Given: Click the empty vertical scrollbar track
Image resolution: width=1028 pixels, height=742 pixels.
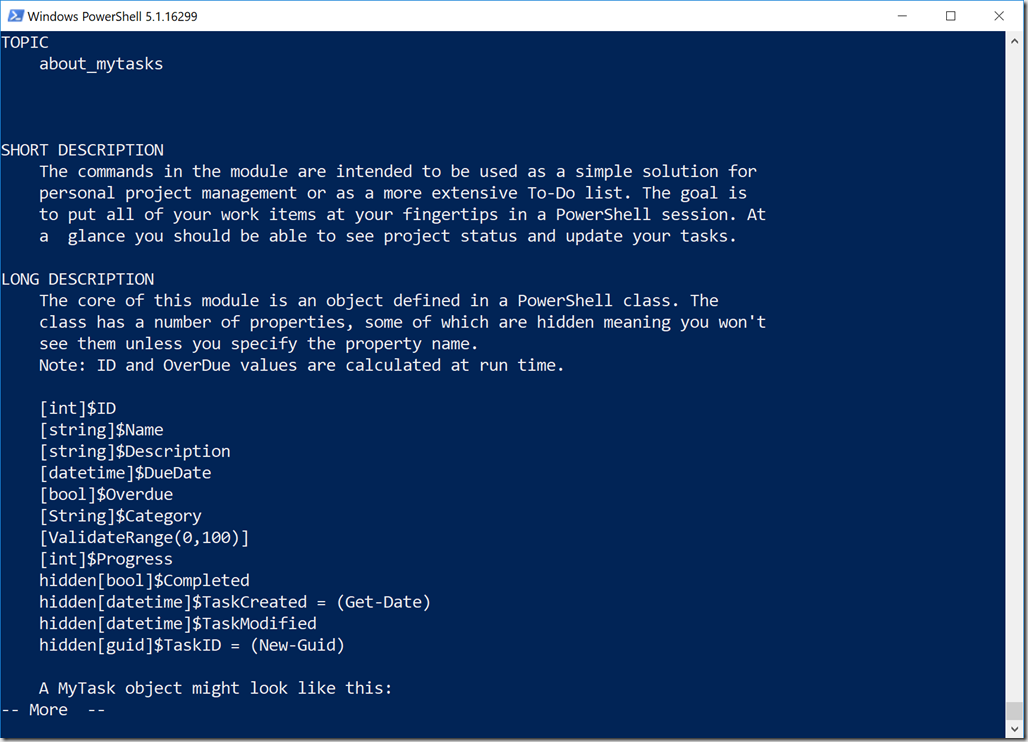Looking at the screenshot, I should (1014, 374).
